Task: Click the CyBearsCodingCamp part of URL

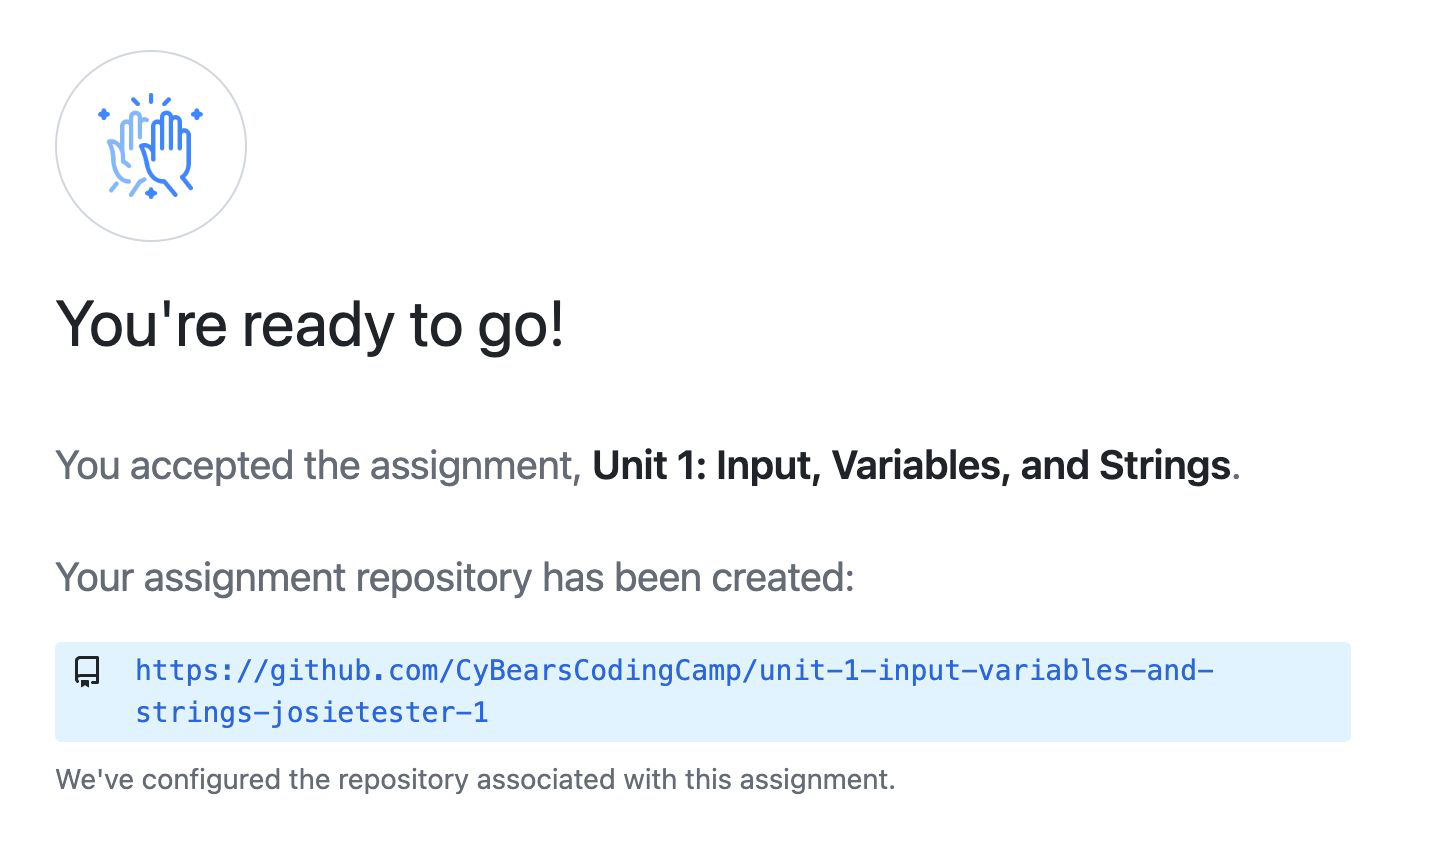Action: pos(598,670)
